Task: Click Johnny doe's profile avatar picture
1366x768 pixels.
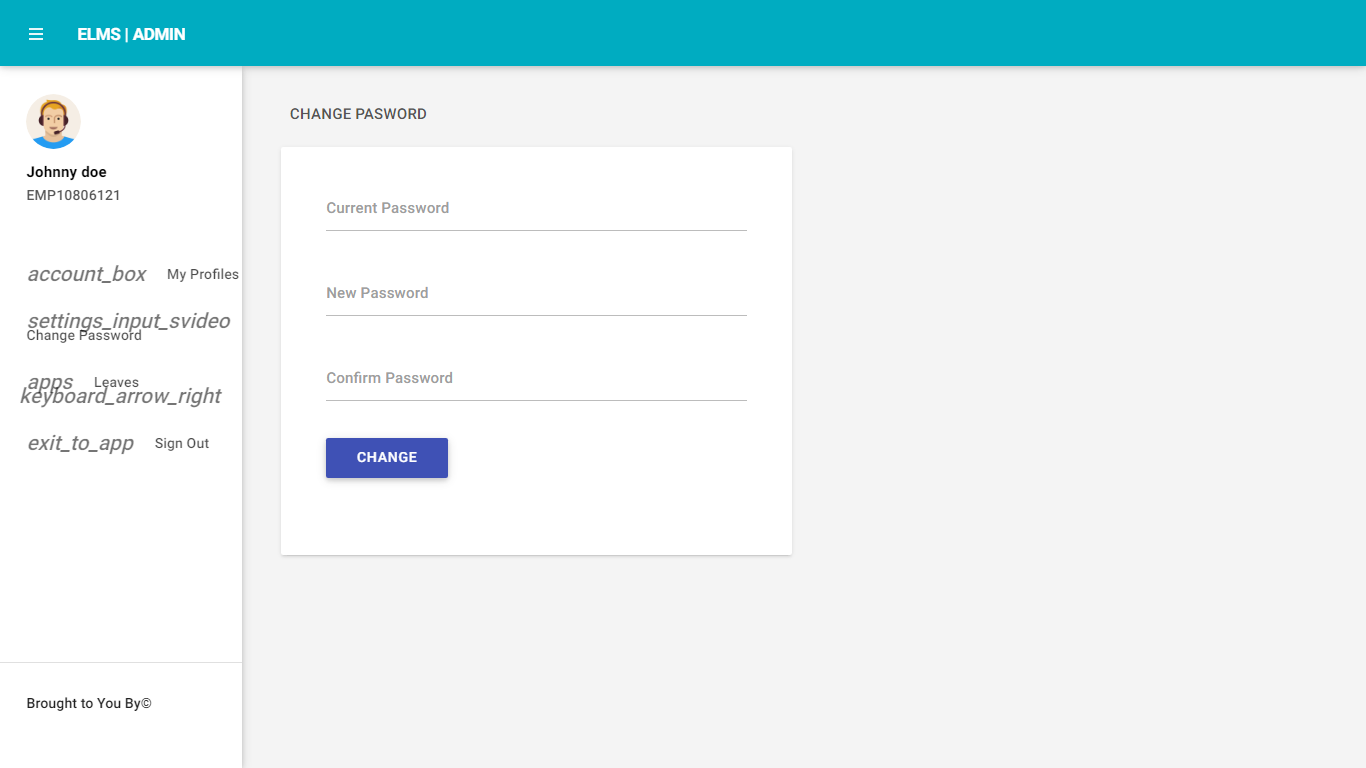Action: 53,121
